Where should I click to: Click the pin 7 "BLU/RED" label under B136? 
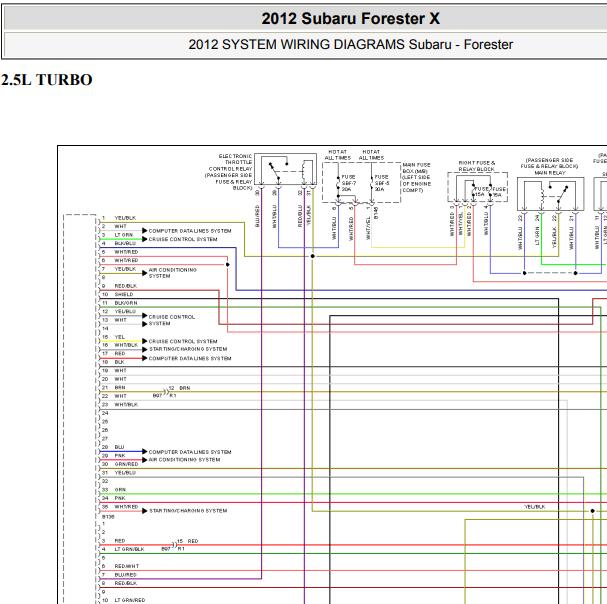click(125, 575)
